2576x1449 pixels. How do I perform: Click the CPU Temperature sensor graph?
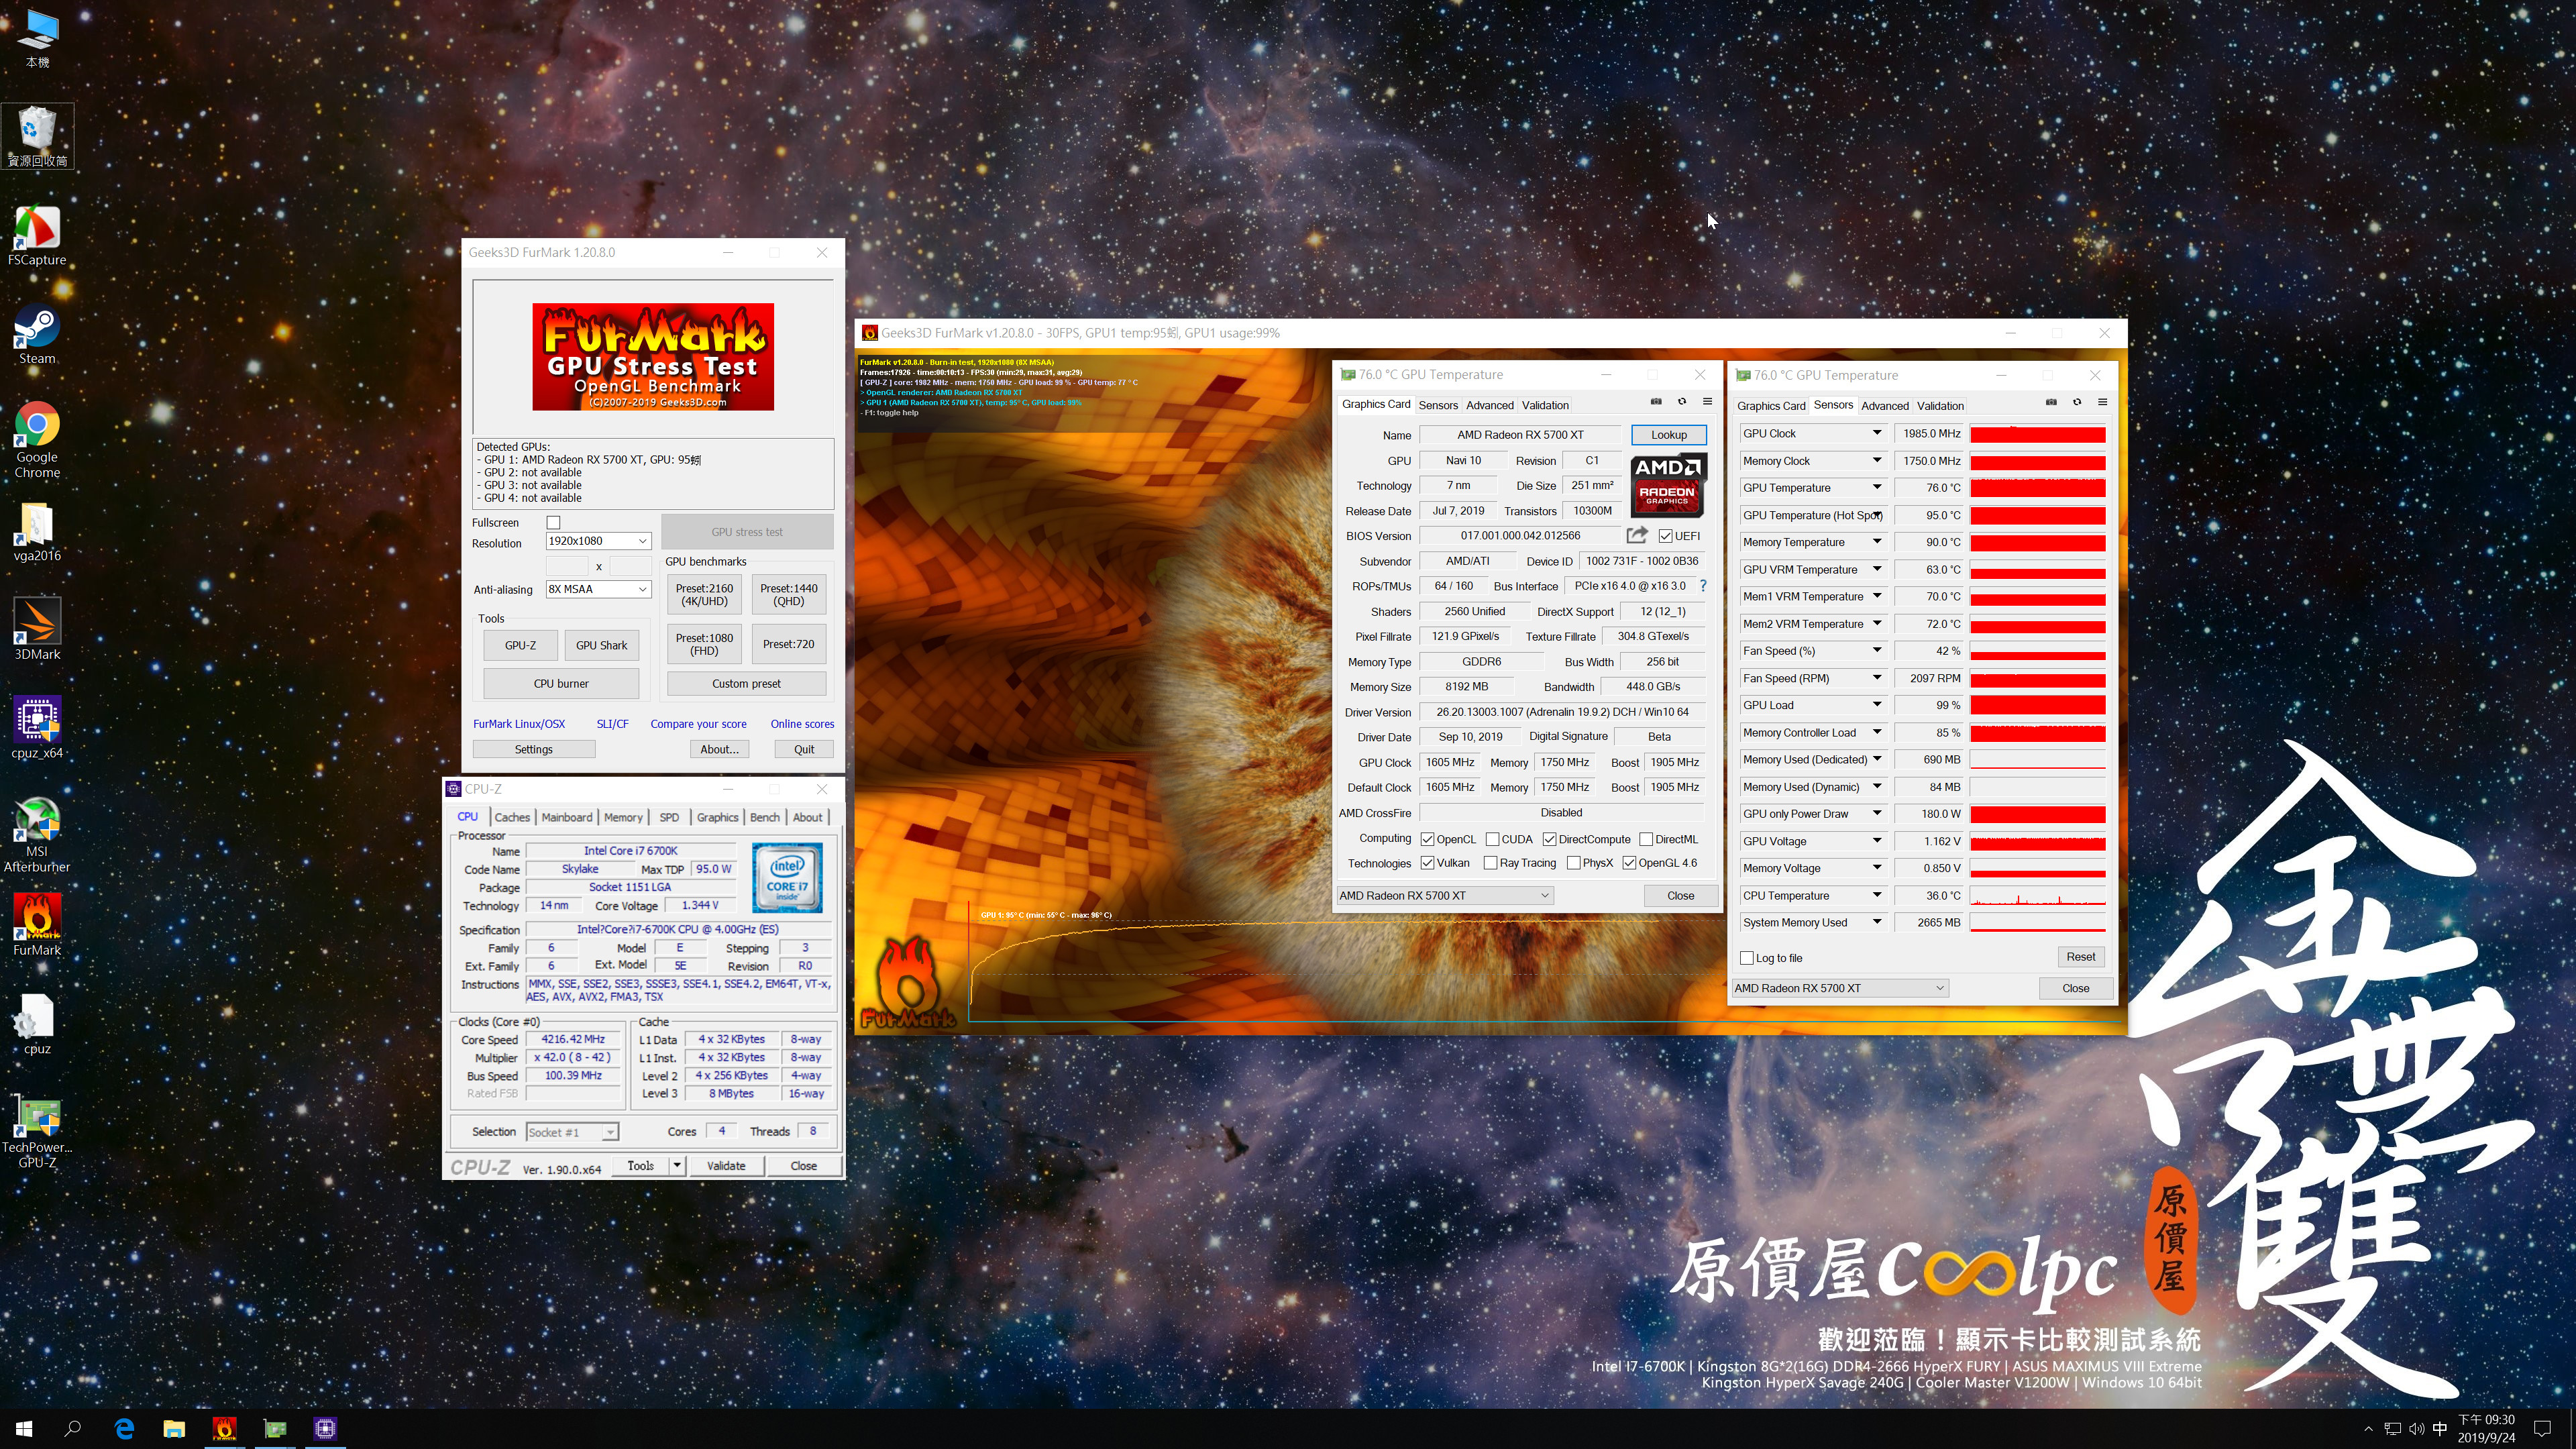[2038, 896]
